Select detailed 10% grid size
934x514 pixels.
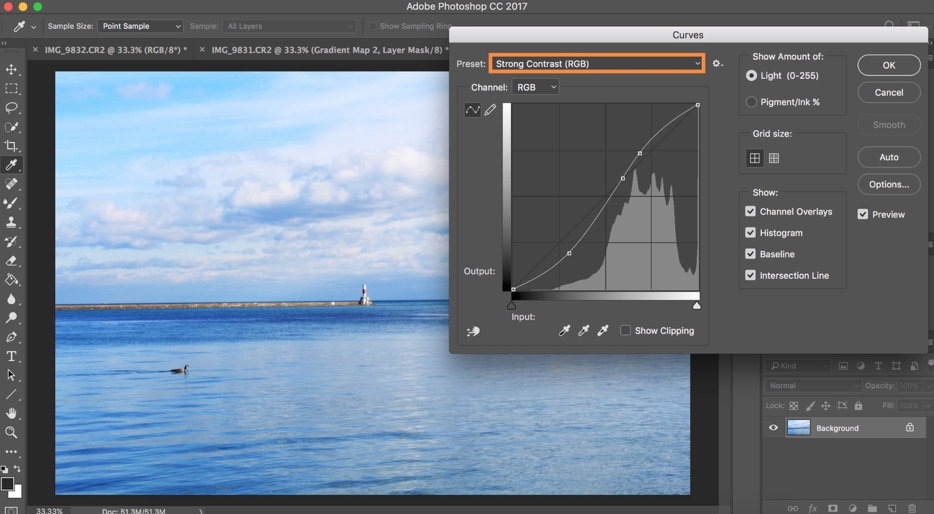(x=774, y=158)
